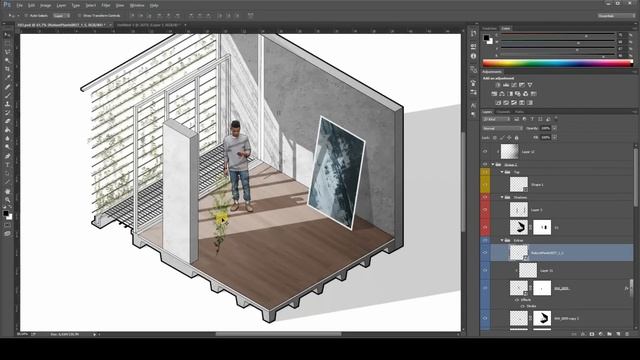Screen dimensions: 640x360
Task: Add a Hue/Saturation adjustment
Action: tap(494, 94)
